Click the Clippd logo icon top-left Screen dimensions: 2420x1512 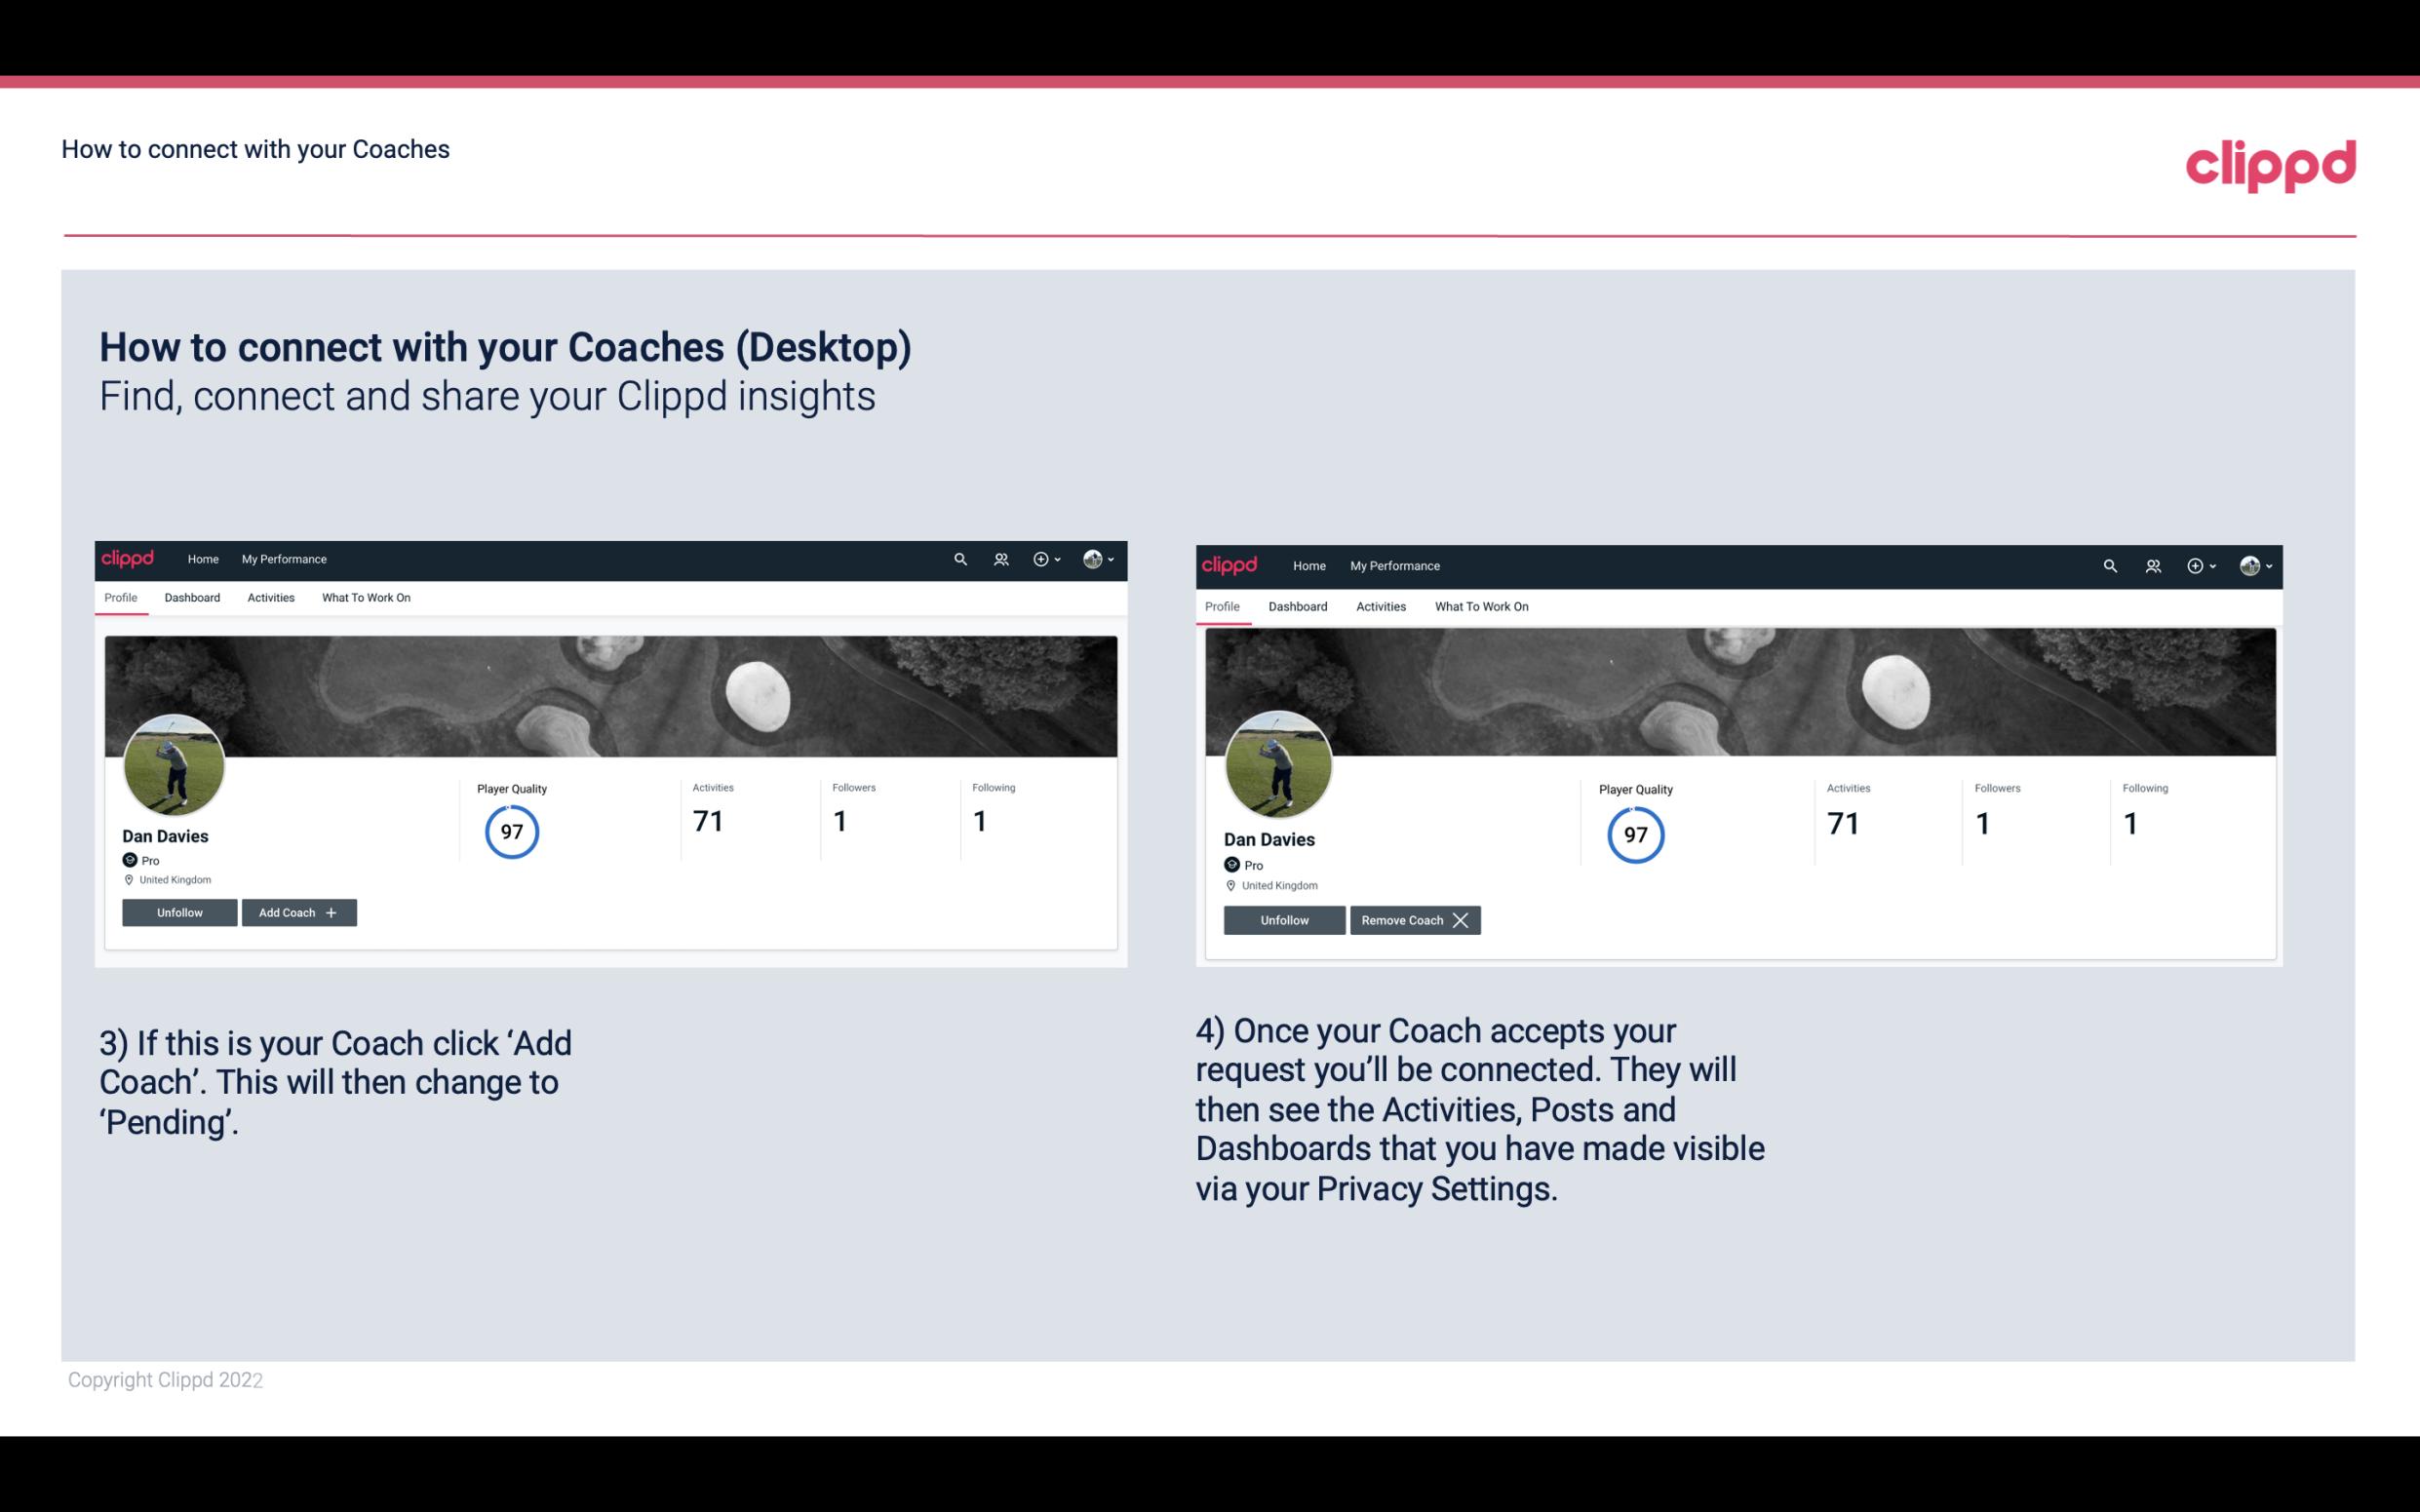129,558
